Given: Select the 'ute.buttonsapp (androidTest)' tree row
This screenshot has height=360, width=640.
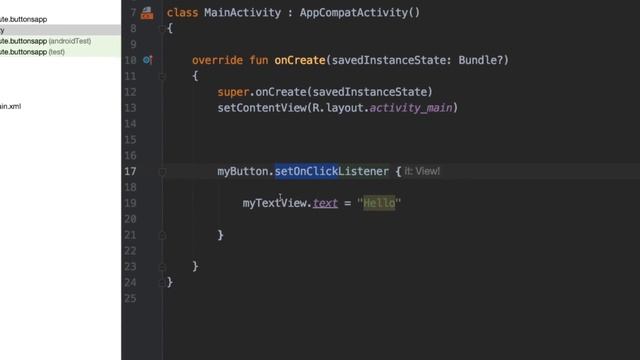Looking at the screenshot, I should point(60,41).
